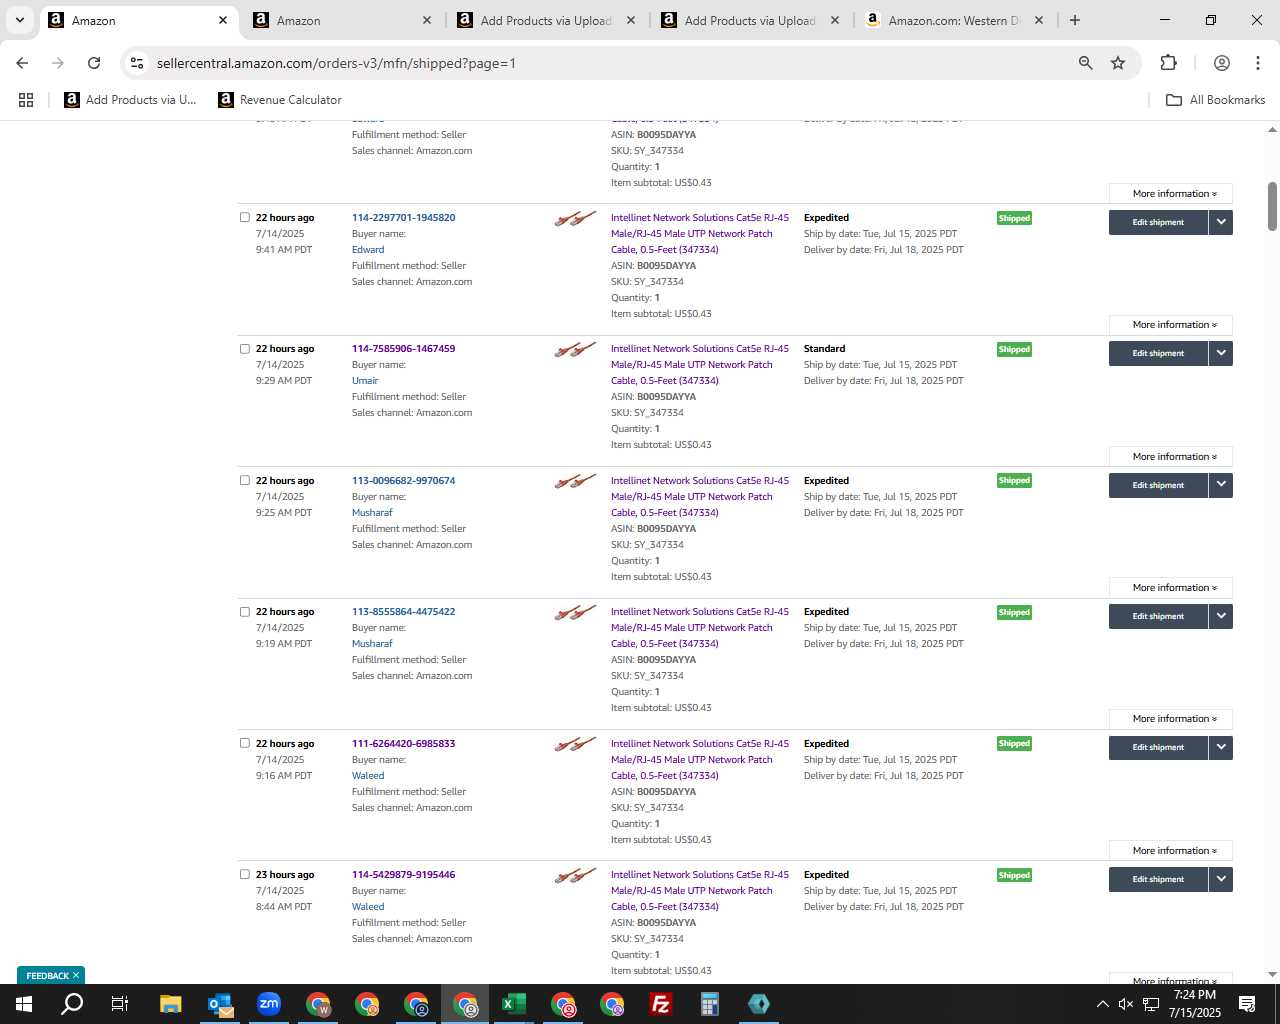Open order 111-6264420-6985833 link

pos(403,744)
